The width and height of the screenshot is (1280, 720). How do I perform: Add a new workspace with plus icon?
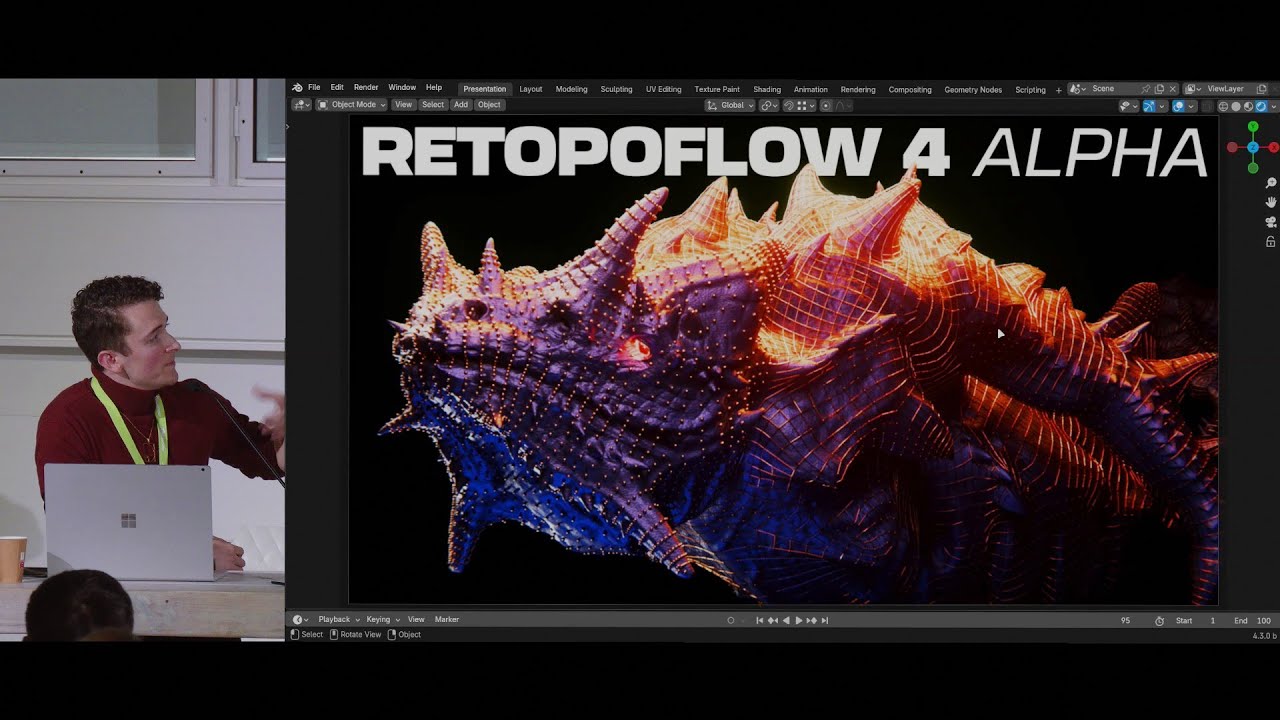[x=1059, y=90]
